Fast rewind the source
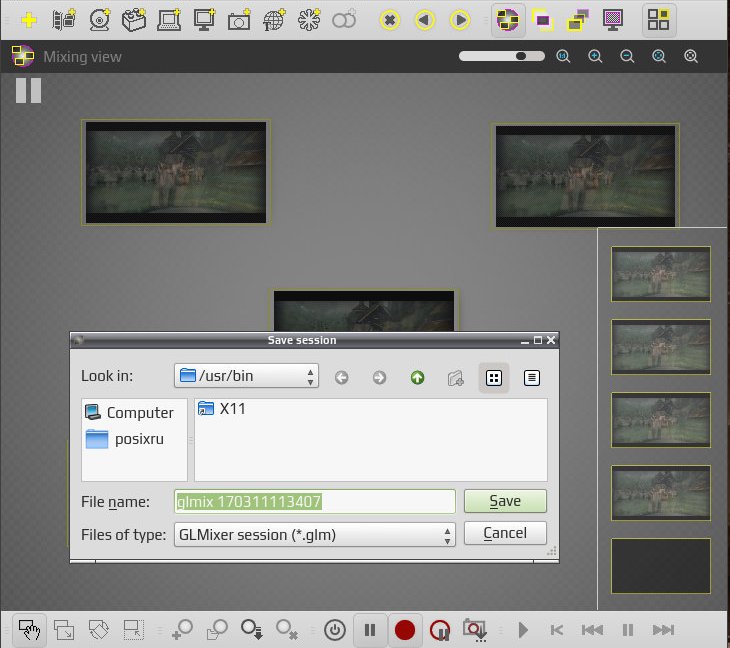Image resolution: width=730 pixels, height=648 pixels. tap(592, 630)
